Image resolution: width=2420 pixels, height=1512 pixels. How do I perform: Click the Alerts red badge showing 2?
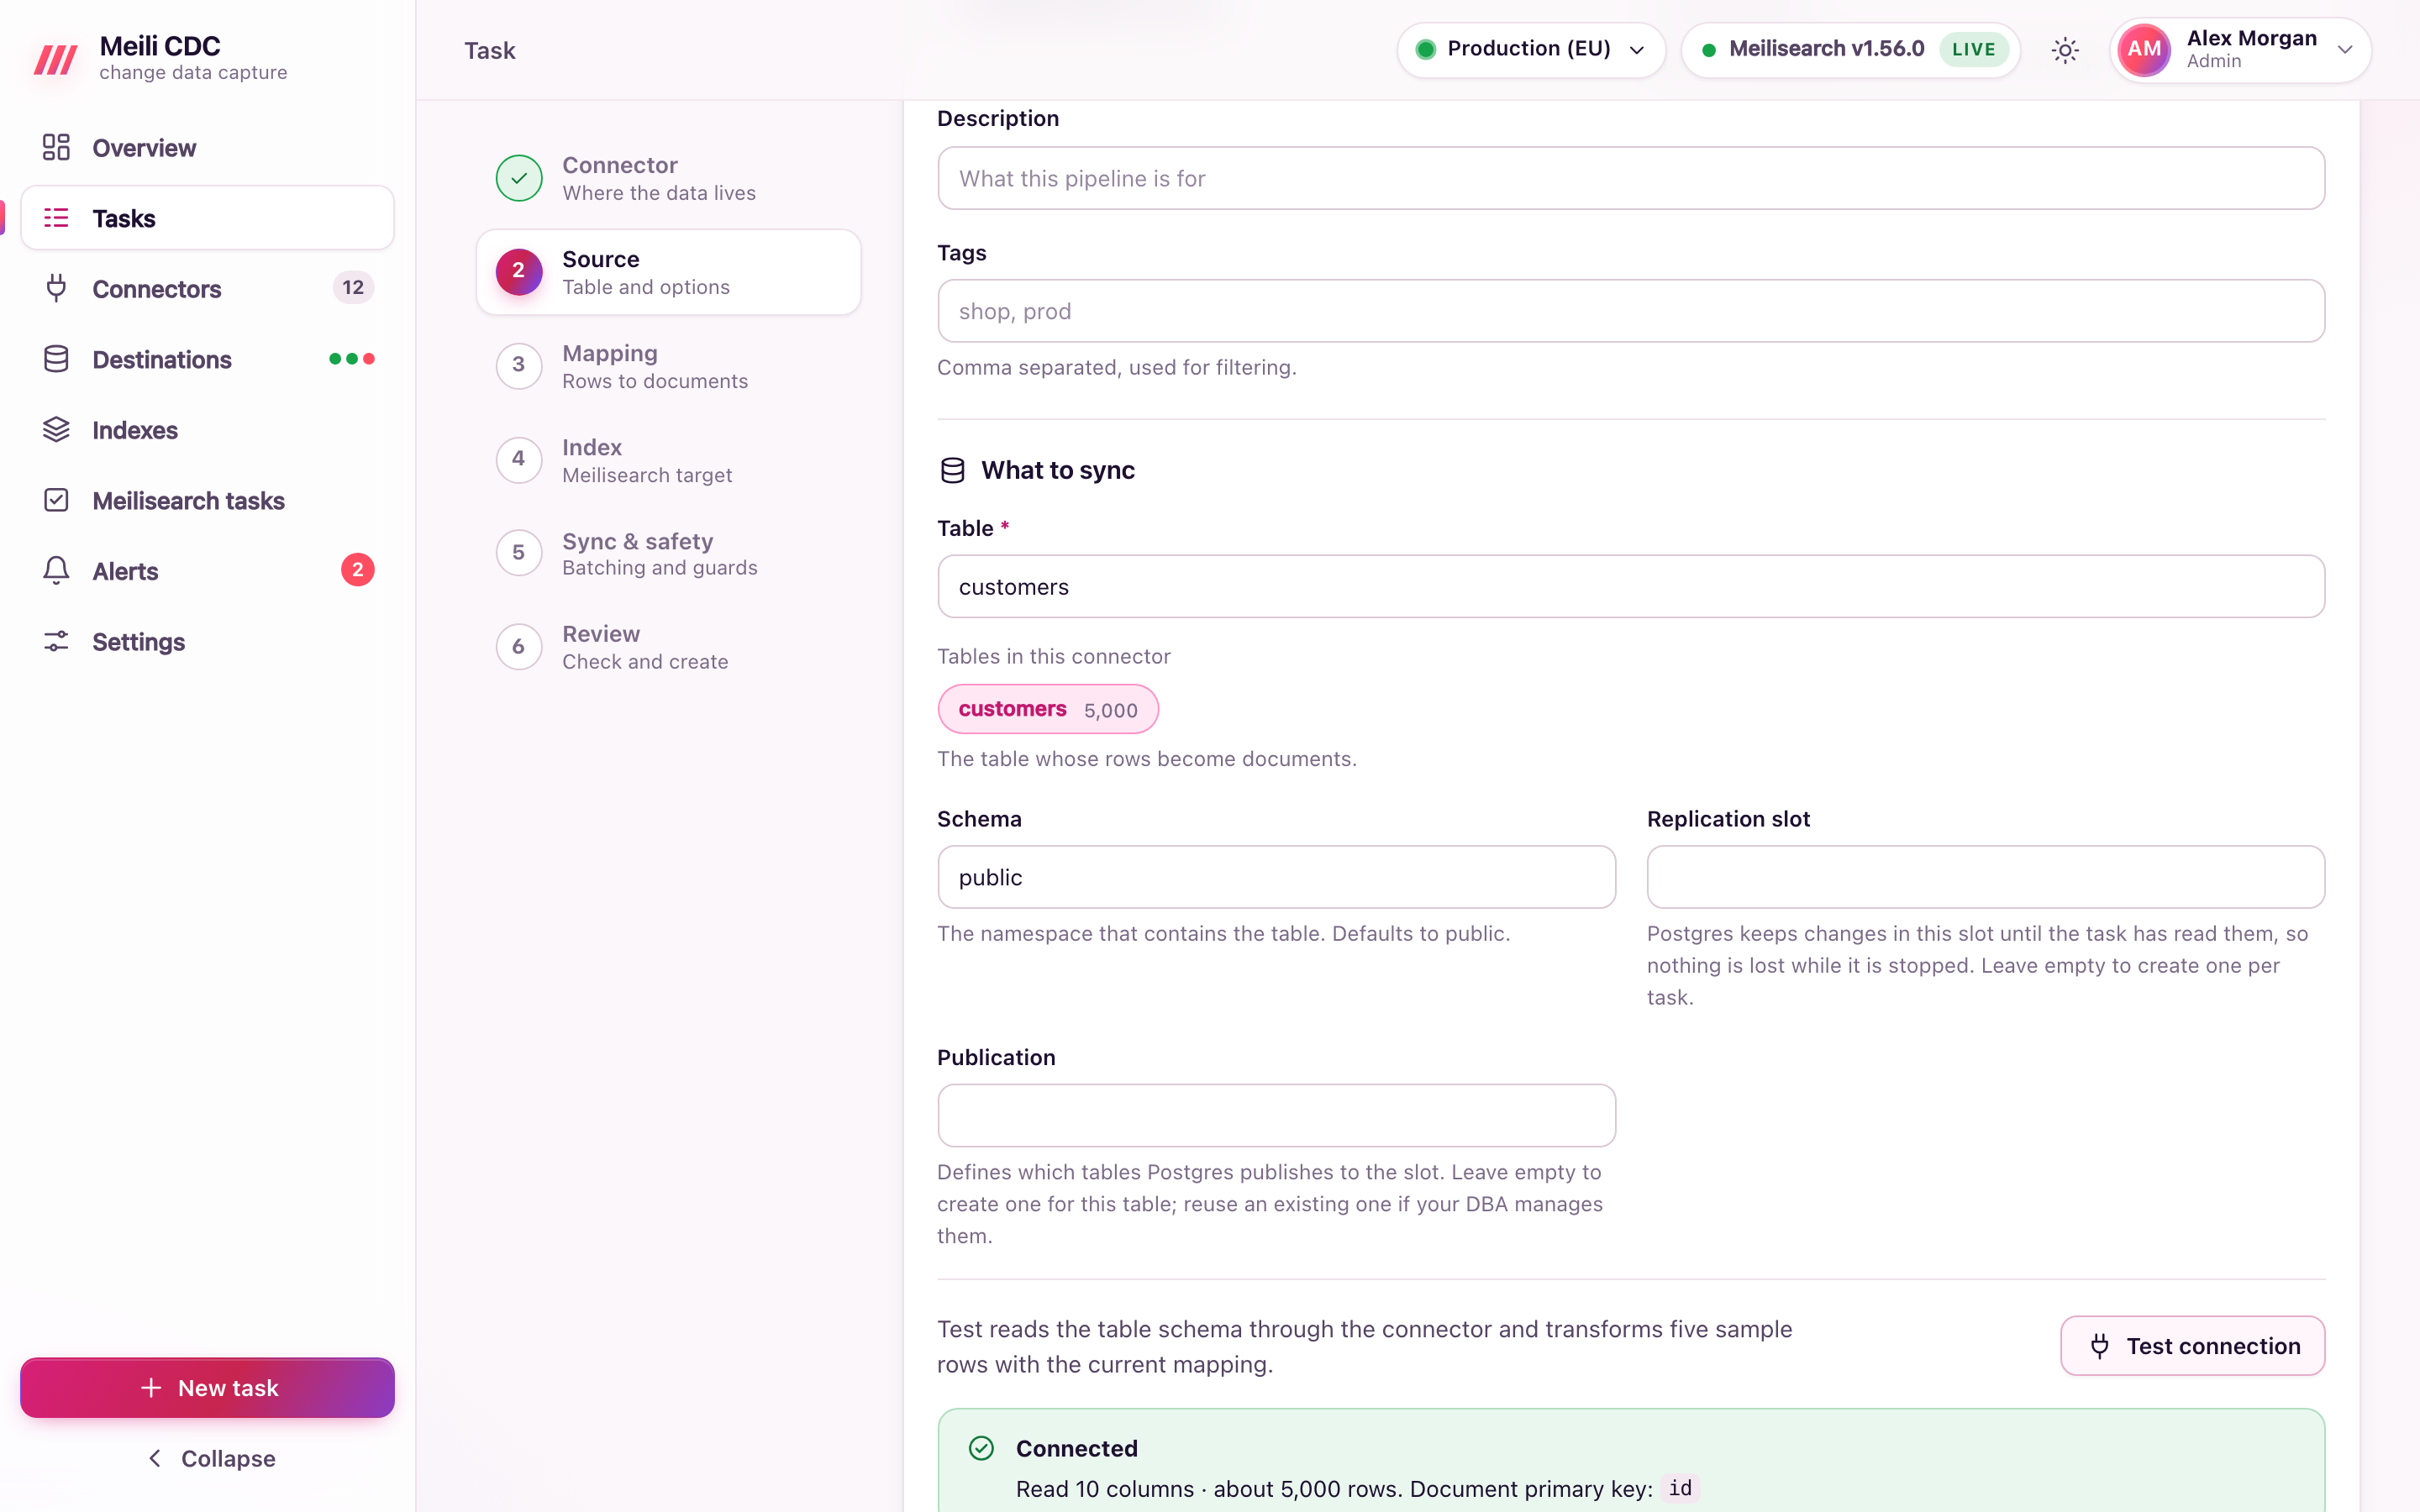point(357,570)
